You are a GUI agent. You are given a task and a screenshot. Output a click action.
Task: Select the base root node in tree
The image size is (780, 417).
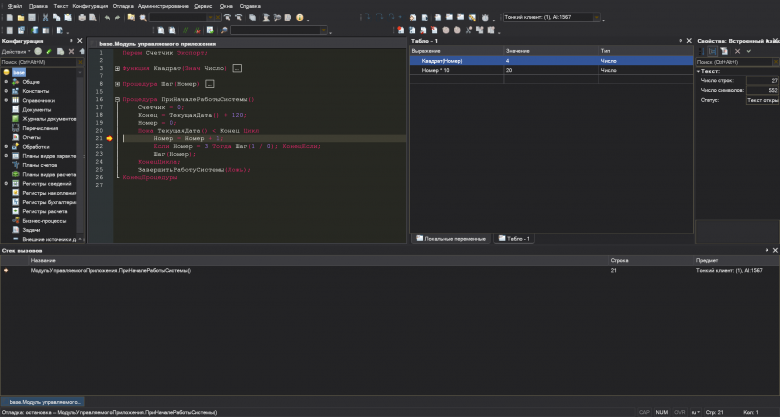coord(19,72)
